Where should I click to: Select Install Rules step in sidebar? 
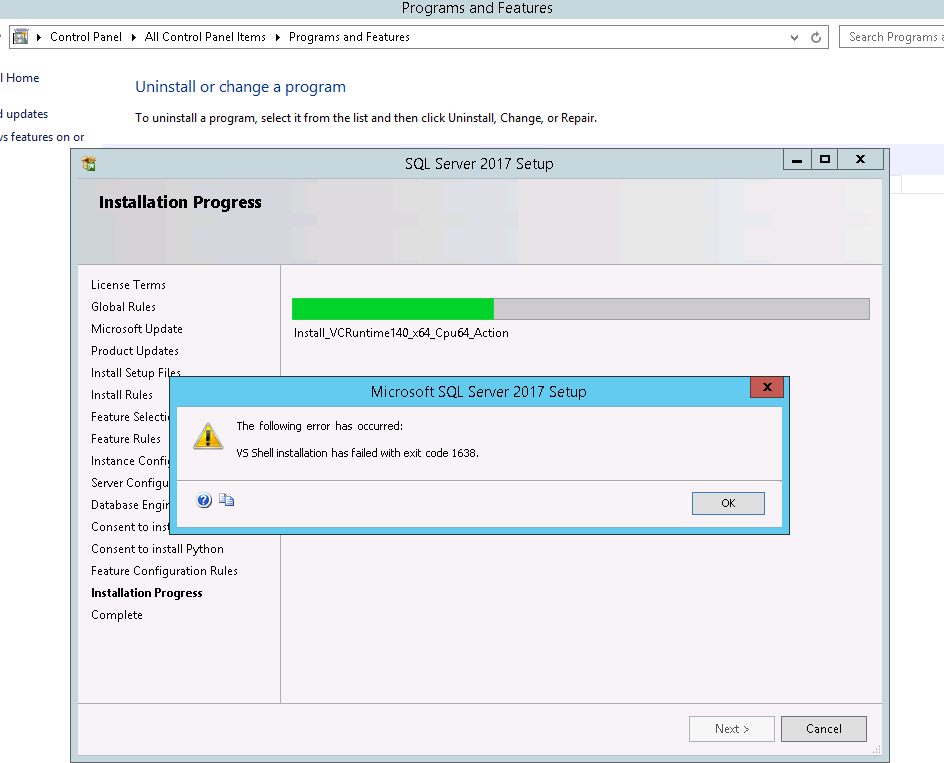(x=122, y=395)
